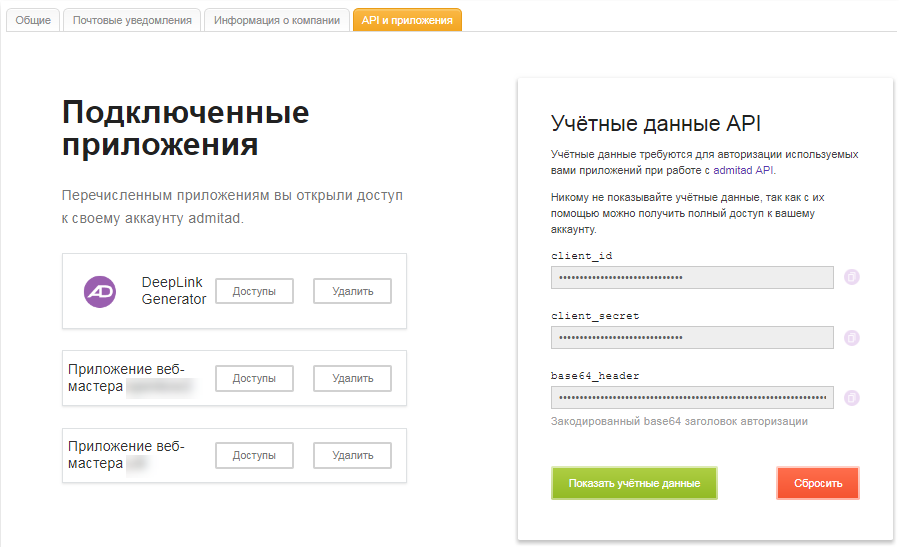This screenshot has height=547, width=899.
Task: Open Доступы for the first Приложение веб-мастера
Action: (254, 378)
